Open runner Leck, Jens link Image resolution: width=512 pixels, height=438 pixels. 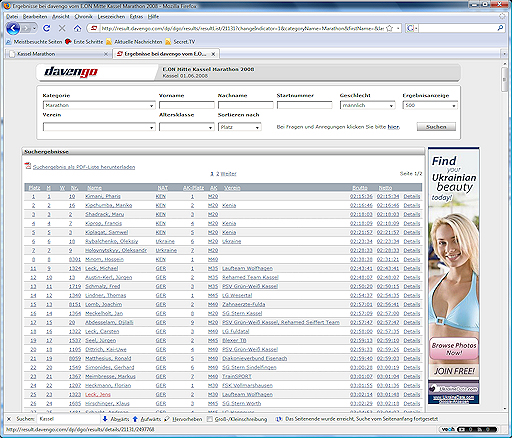click(x=98, y=394)
